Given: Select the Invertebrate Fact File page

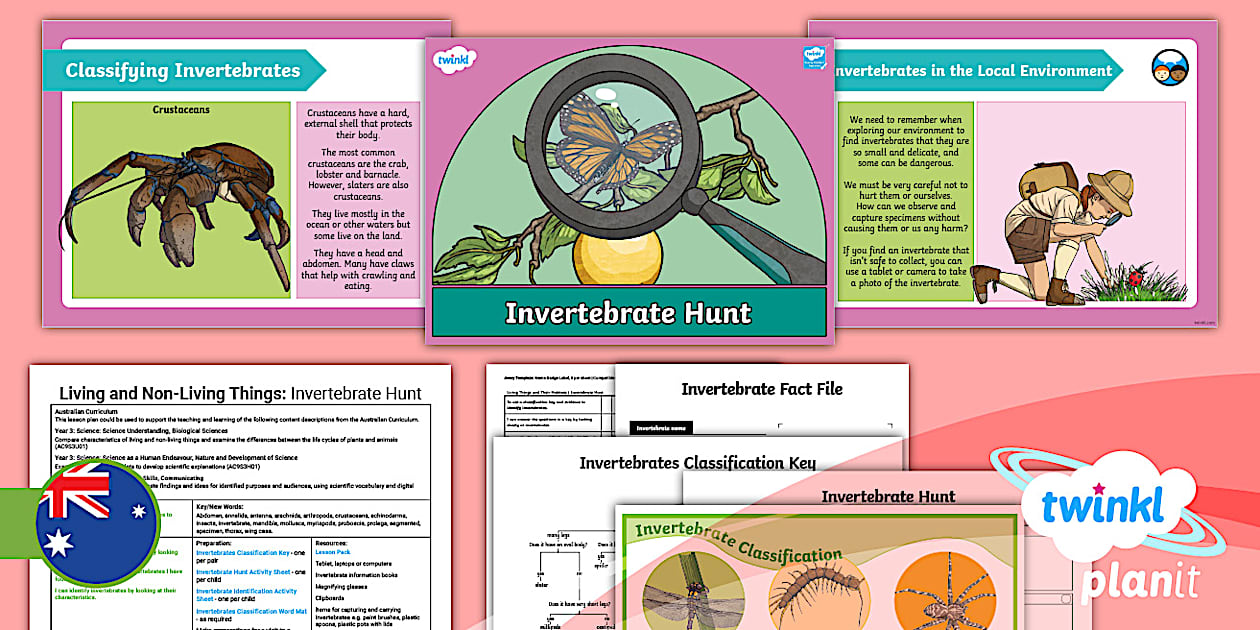Looking at the screenshot, I should pyautogui.click(x=762, y=388).
